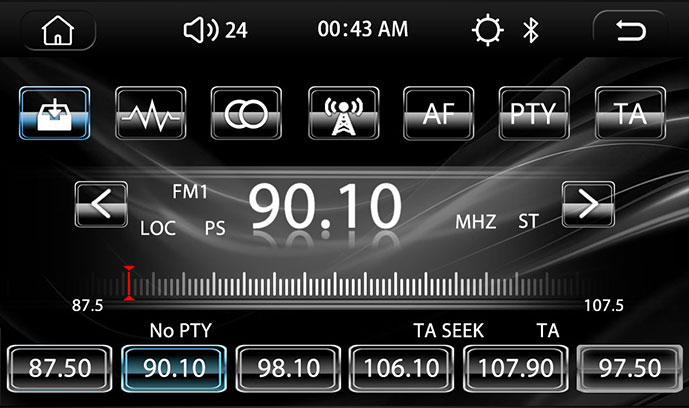Click the 00:43 AM clock
This screenshot has height=408, width=689.
tap(363, 29)
